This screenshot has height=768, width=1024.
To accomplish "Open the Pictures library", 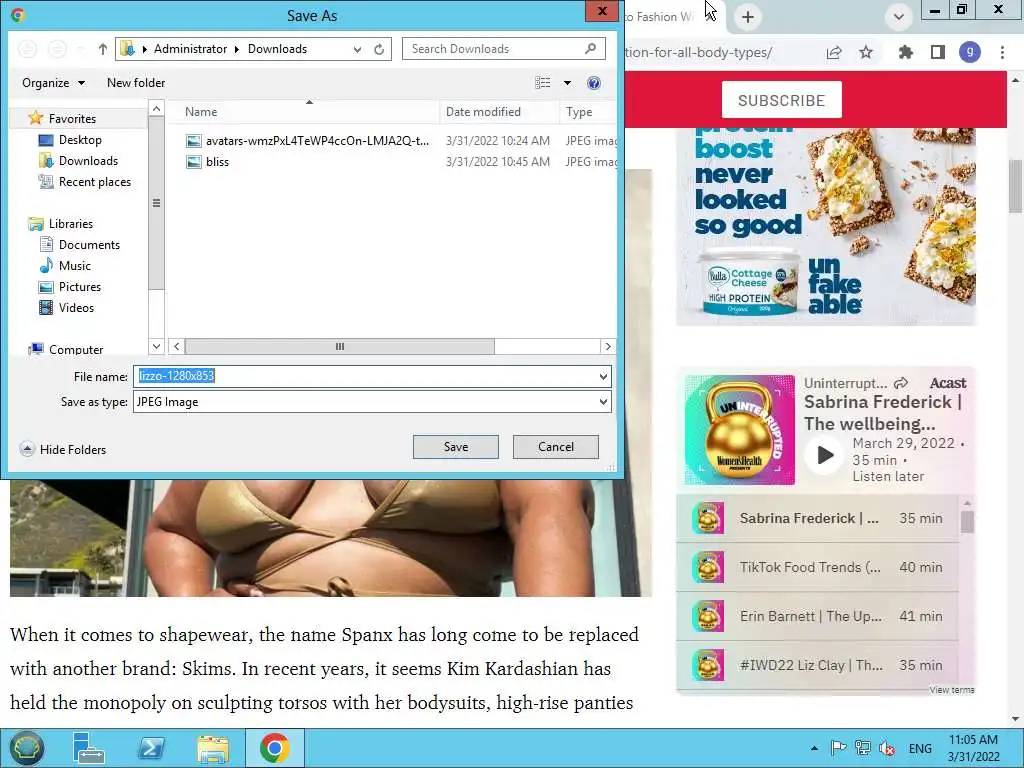I will [x=80, y=287].
